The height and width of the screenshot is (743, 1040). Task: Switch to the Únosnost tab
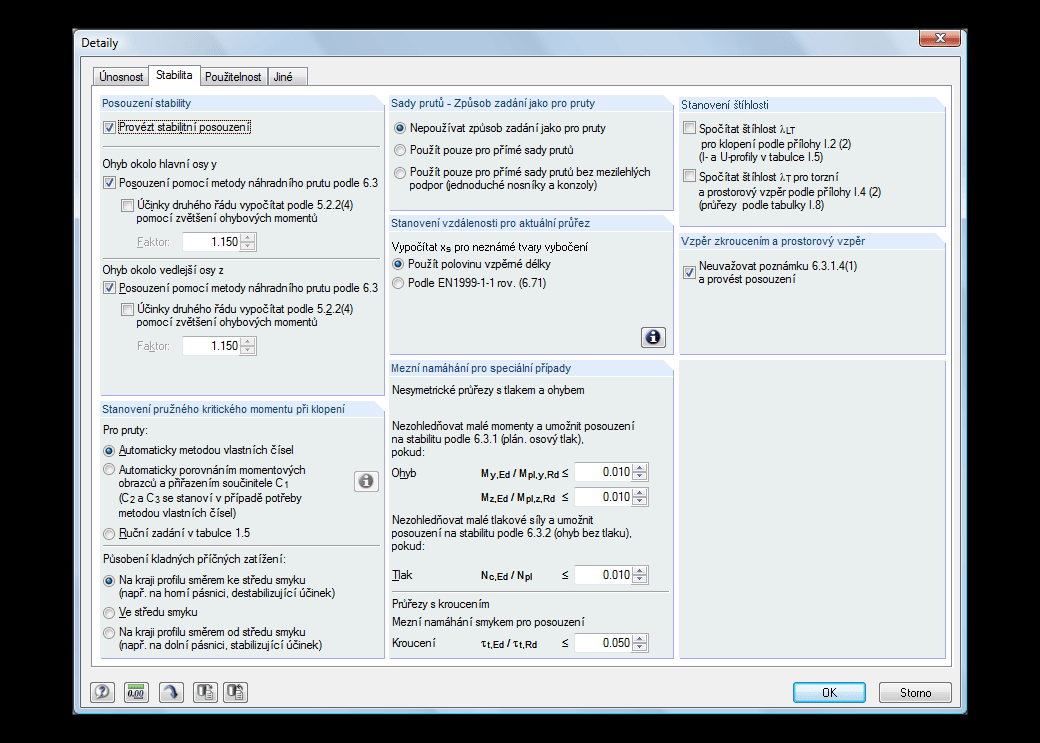(121, 77)
